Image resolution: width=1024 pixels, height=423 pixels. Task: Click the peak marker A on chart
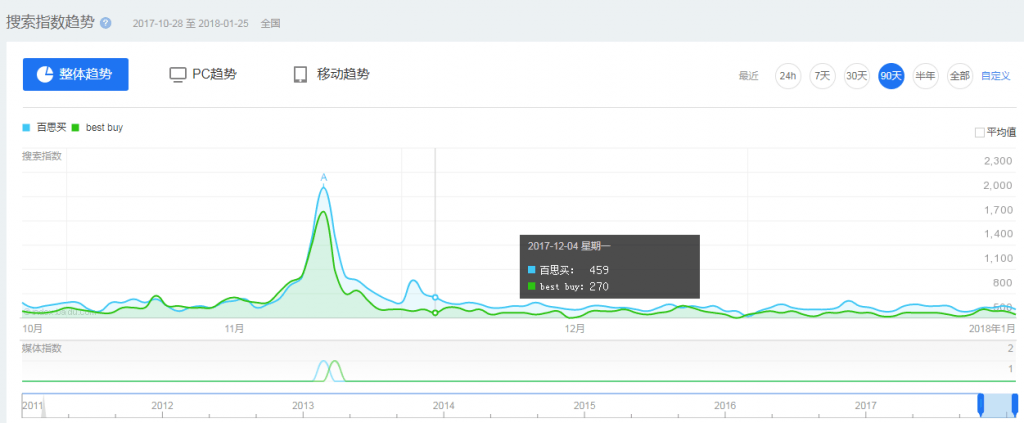click(x=324, y=178)
